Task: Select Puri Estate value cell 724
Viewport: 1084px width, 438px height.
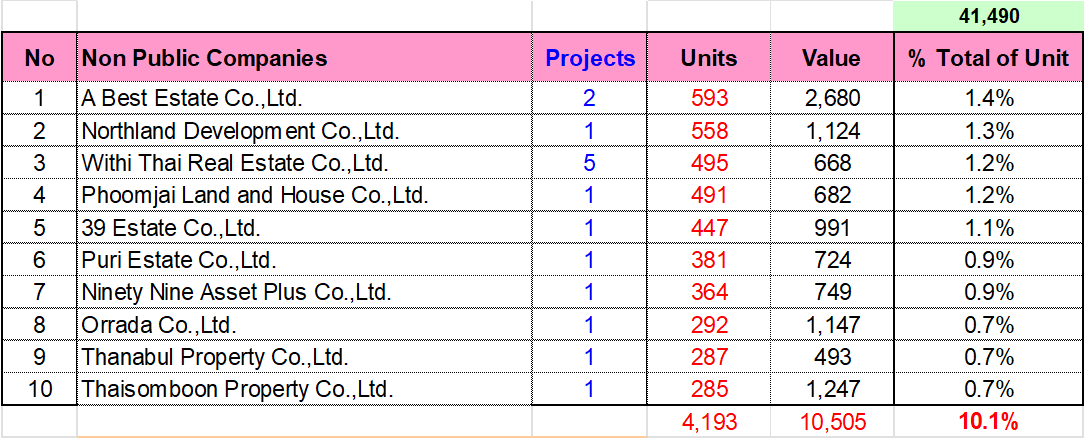Action: click(831, 261)
